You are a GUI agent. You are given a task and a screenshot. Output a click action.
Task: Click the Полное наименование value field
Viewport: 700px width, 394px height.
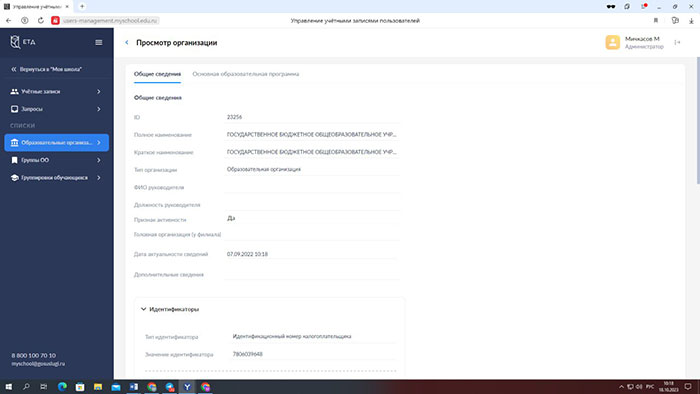click(x=312, y=134)
